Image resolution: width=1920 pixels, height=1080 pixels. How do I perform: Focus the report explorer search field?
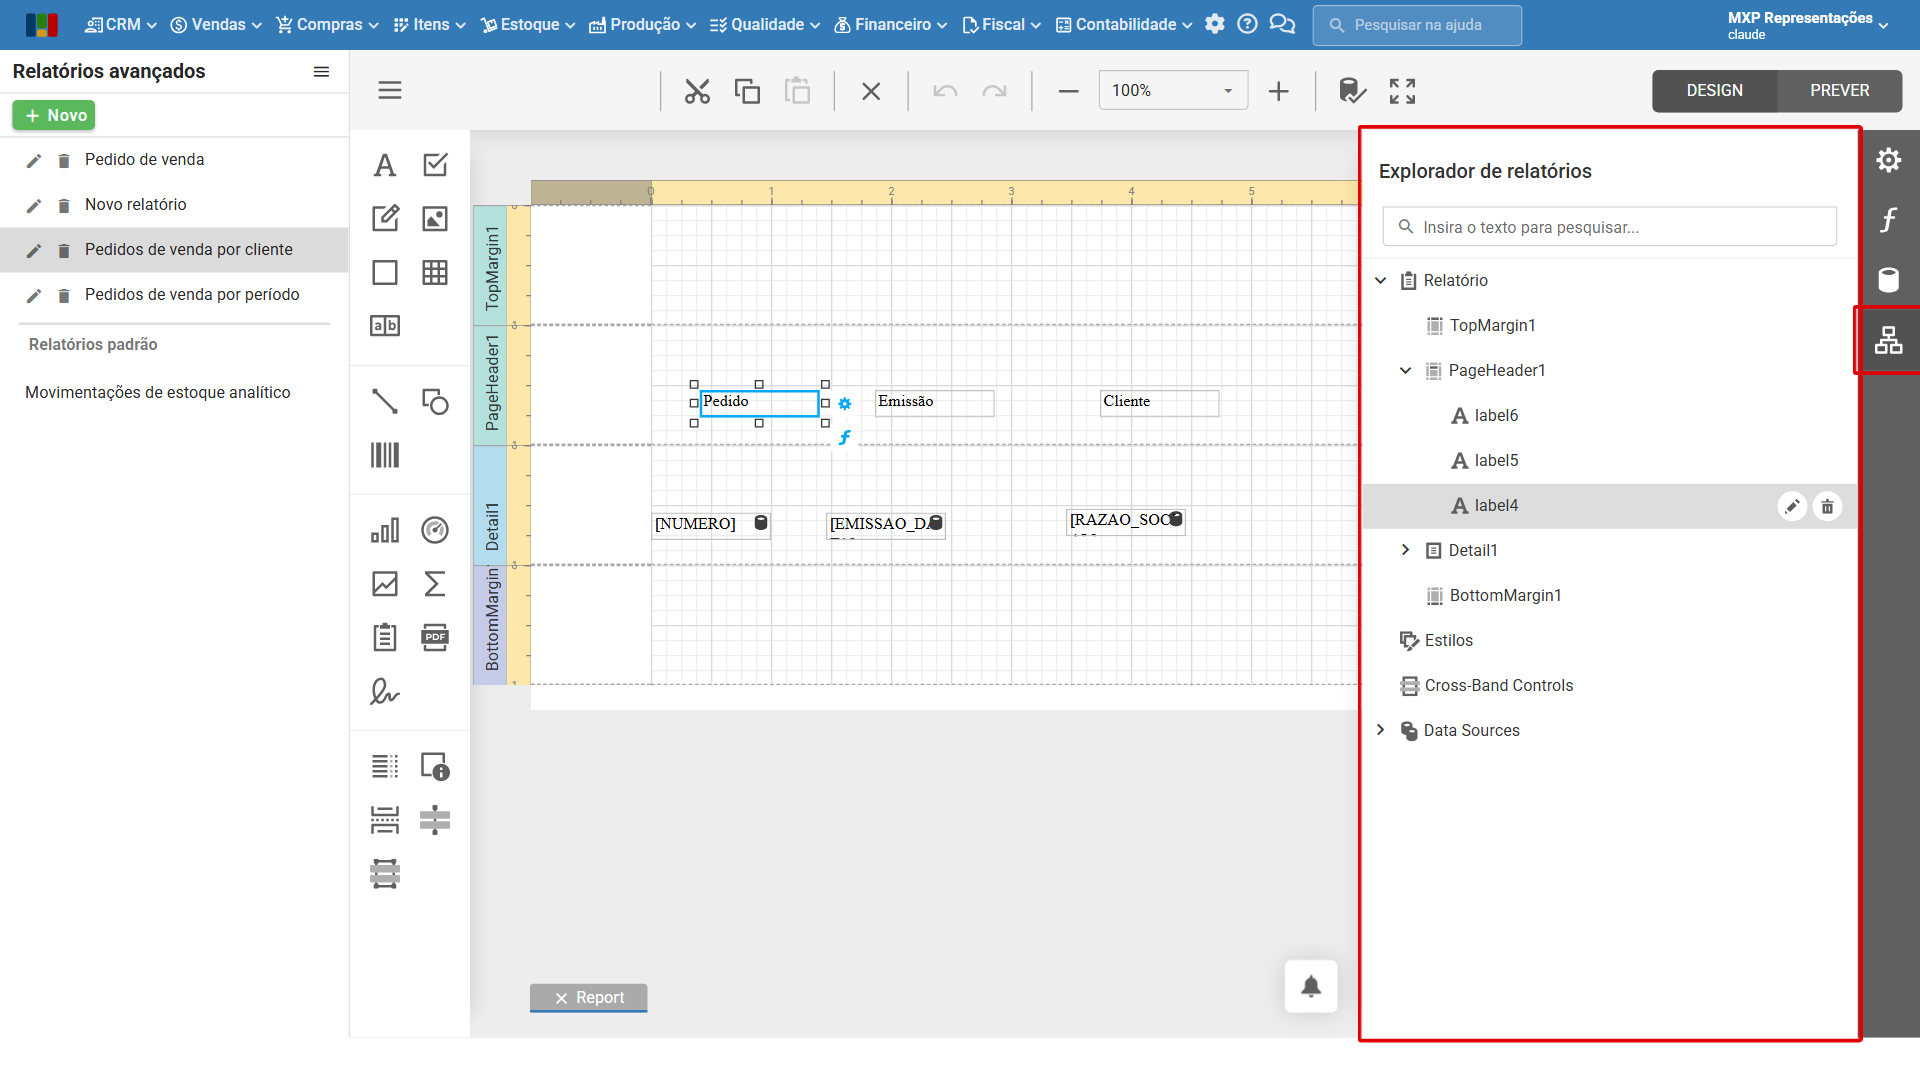click(x=1609, y=227)
